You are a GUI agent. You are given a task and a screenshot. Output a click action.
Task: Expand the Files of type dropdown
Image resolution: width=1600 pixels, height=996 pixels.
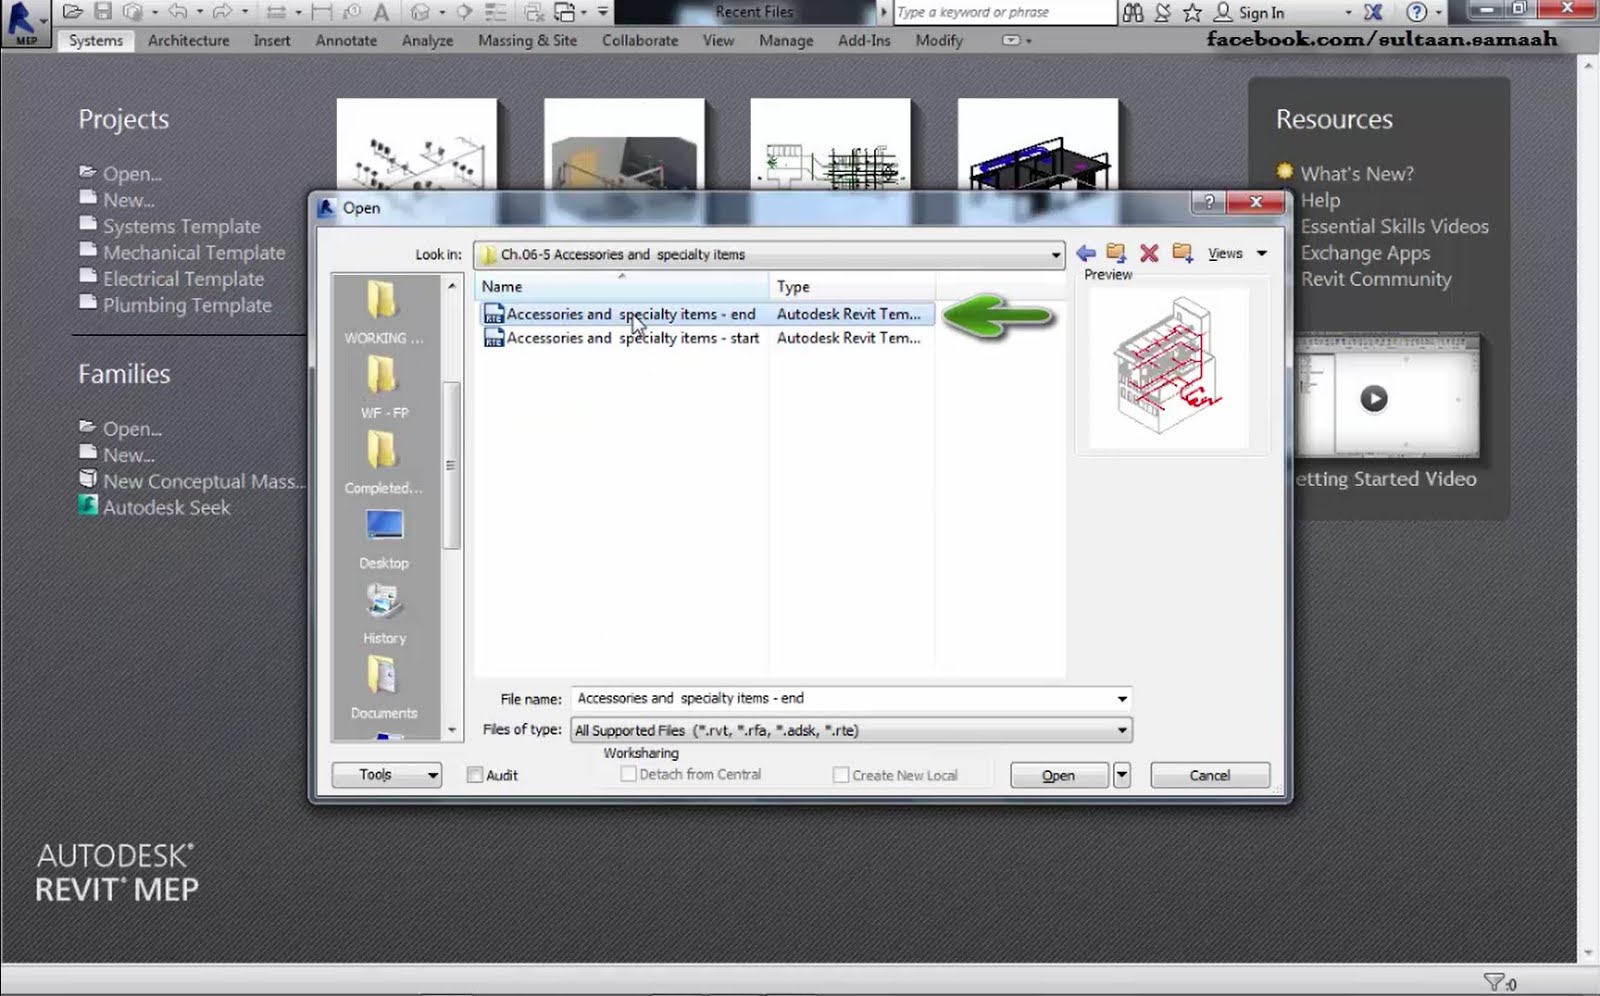(x=1122, y=730)
